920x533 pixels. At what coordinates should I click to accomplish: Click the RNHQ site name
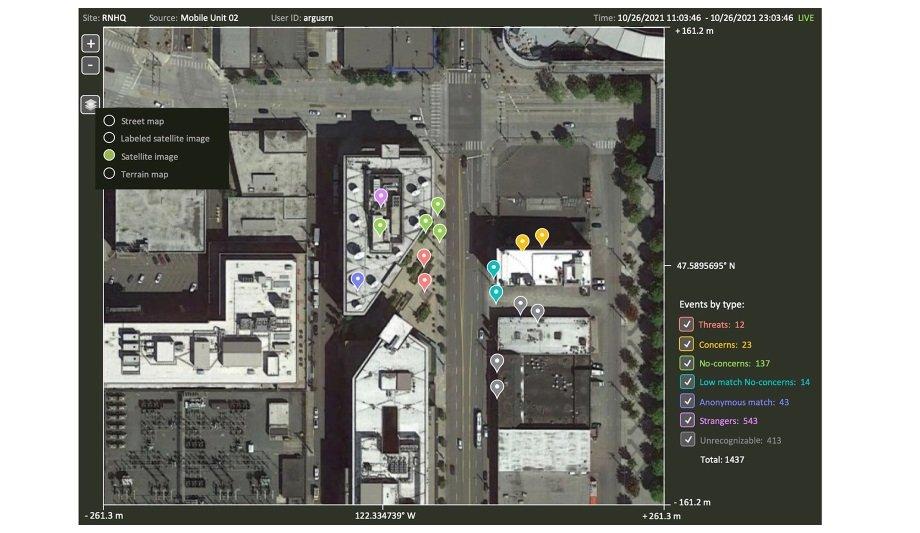point(115,18)
